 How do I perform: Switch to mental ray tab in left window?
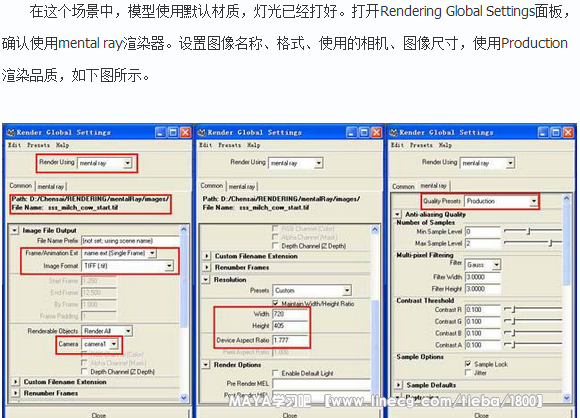[x=51, y=186]
